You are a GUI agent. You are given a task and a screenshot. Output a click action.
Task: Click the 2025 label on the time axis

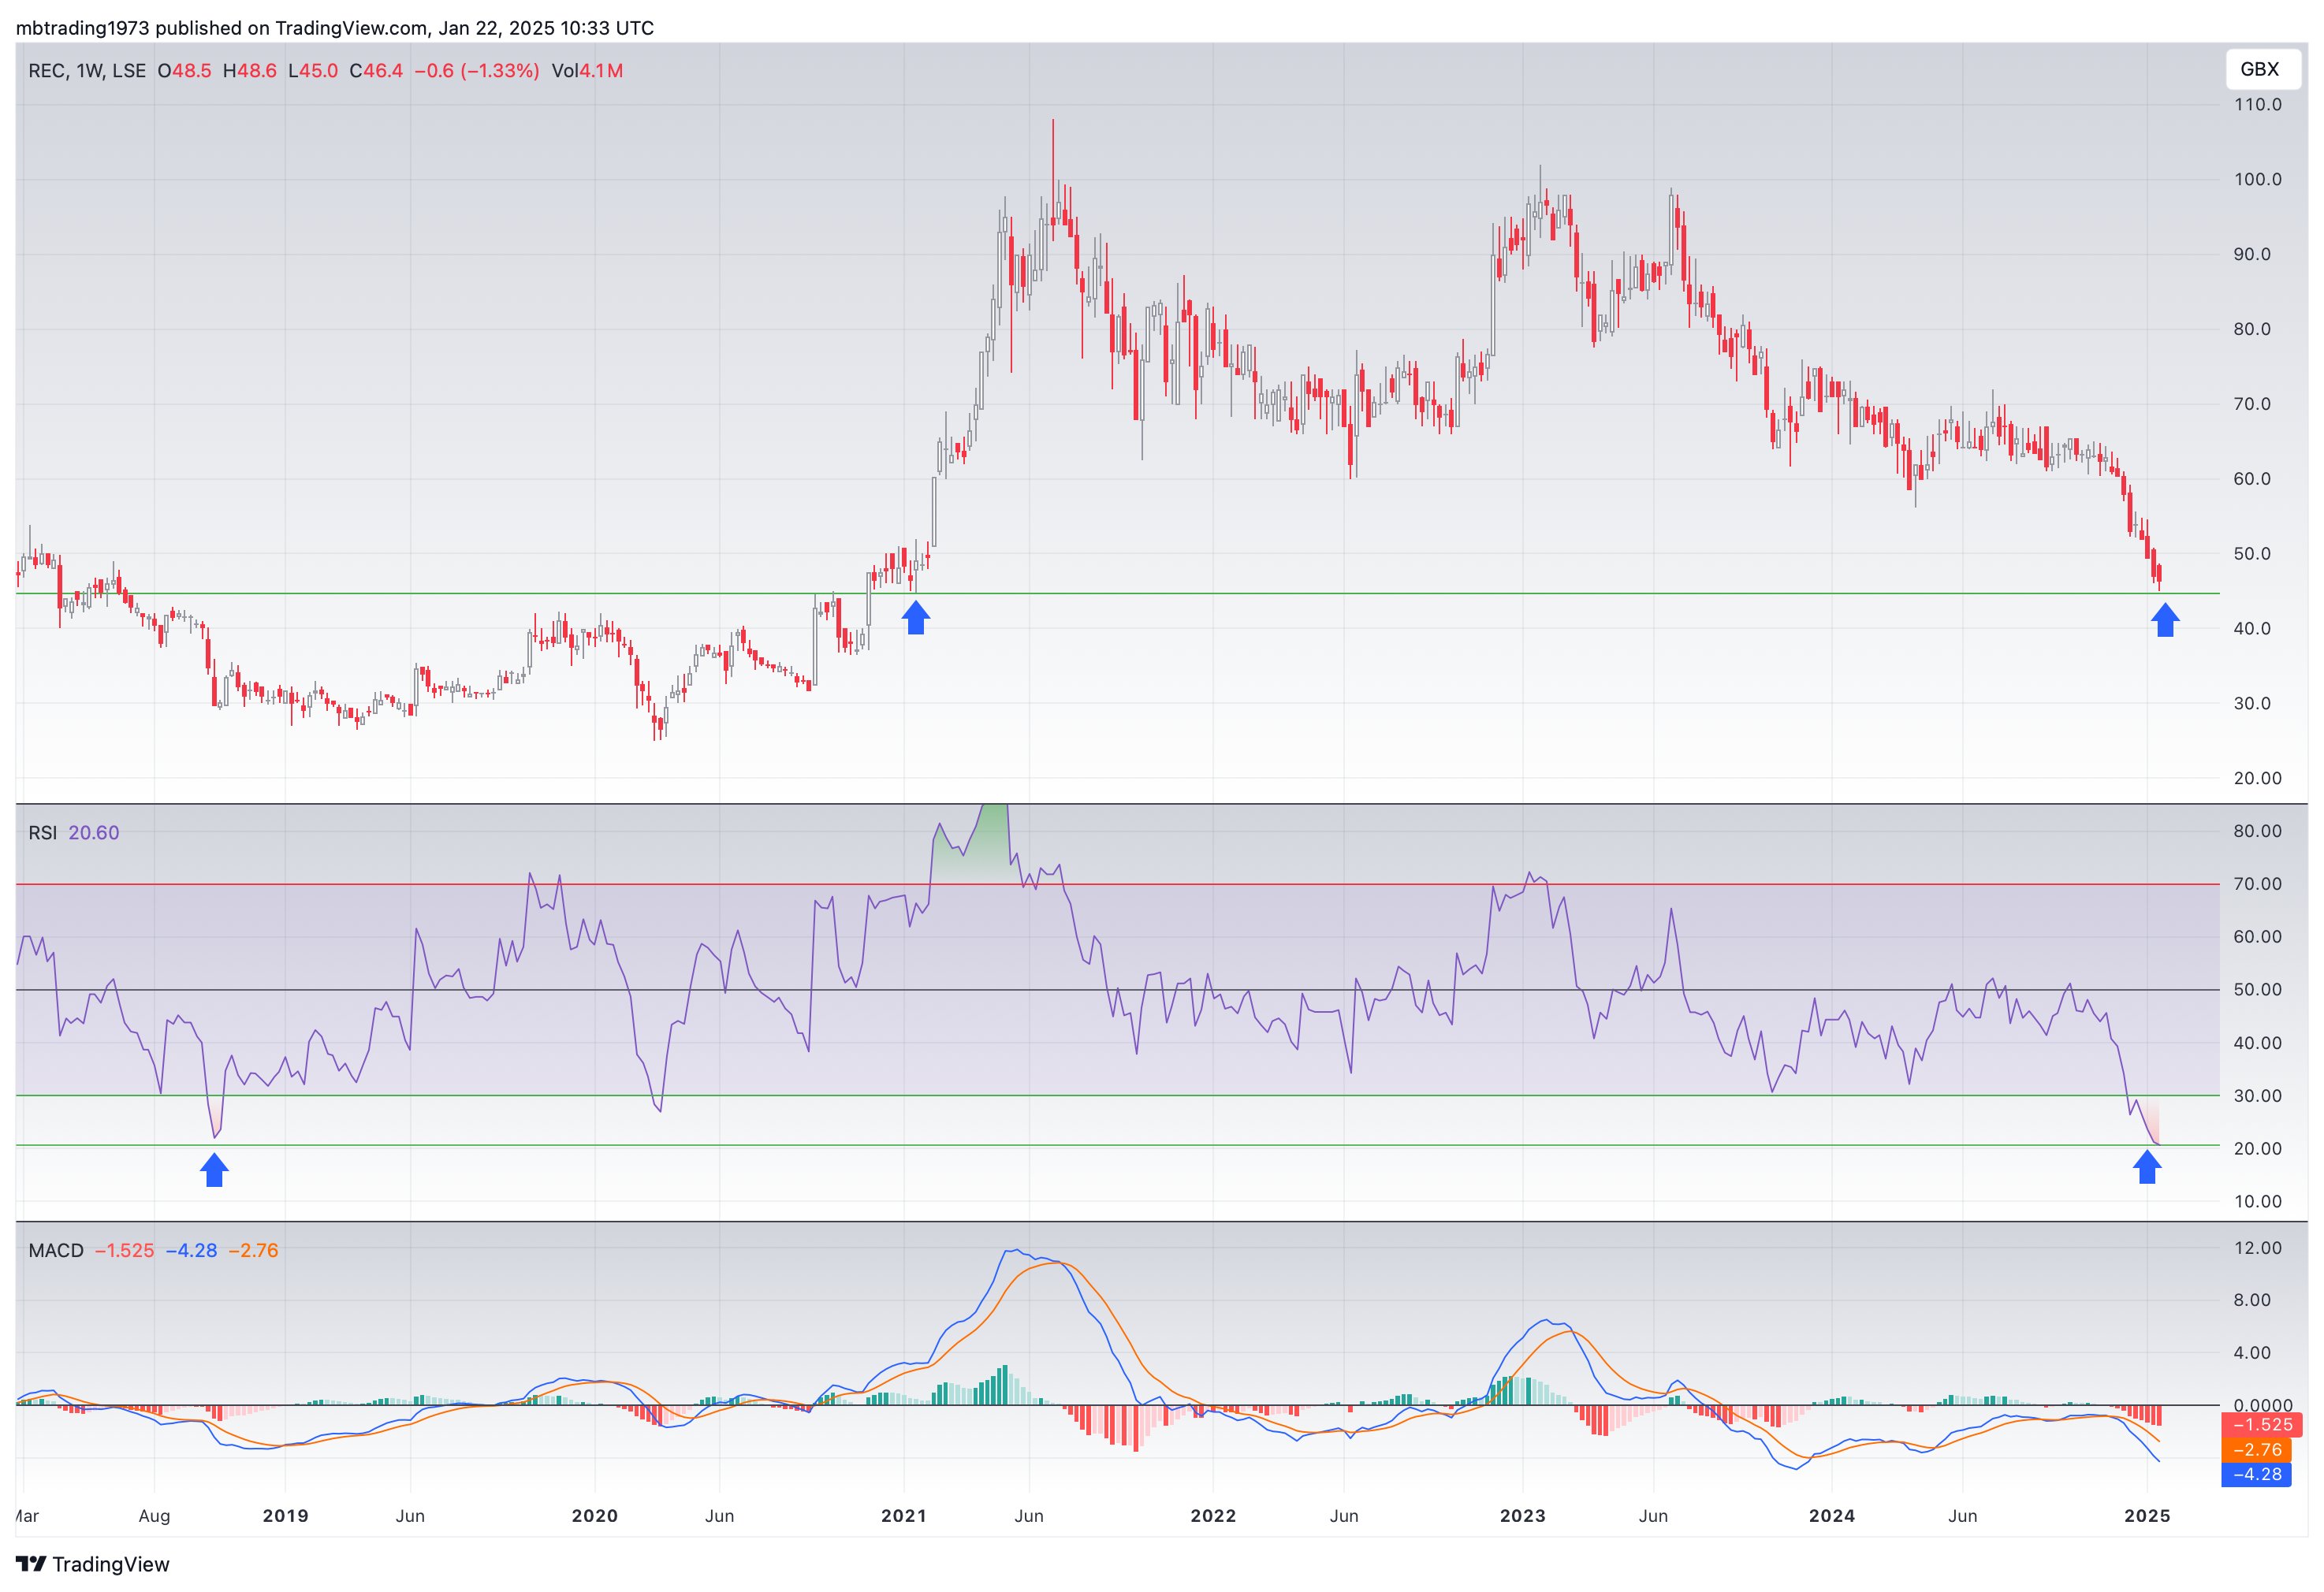click(2147, 1516)
